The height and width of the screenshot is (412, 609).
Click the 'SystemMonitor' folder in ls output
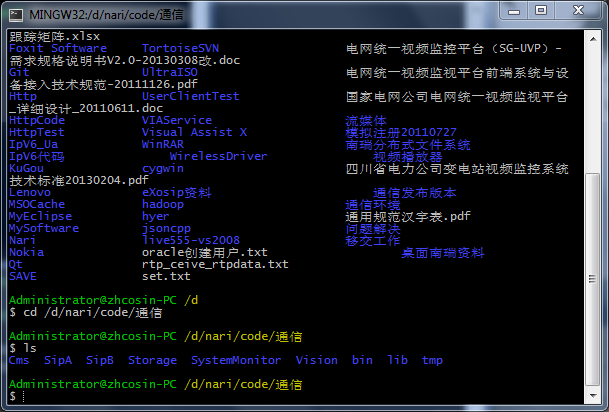(x=236, y=360)
